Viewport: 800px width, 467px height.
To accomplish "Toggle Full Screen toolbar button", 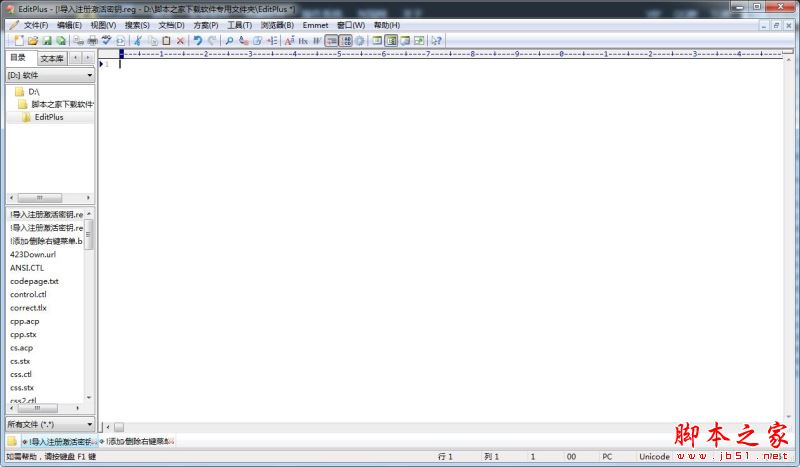I will coord(419,40).
